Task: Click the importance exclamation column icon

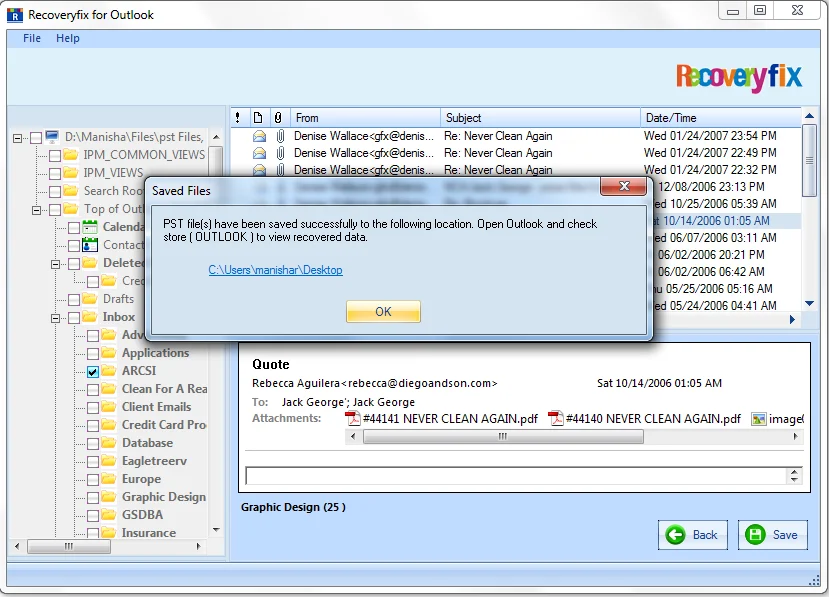Action: point(237,117)
